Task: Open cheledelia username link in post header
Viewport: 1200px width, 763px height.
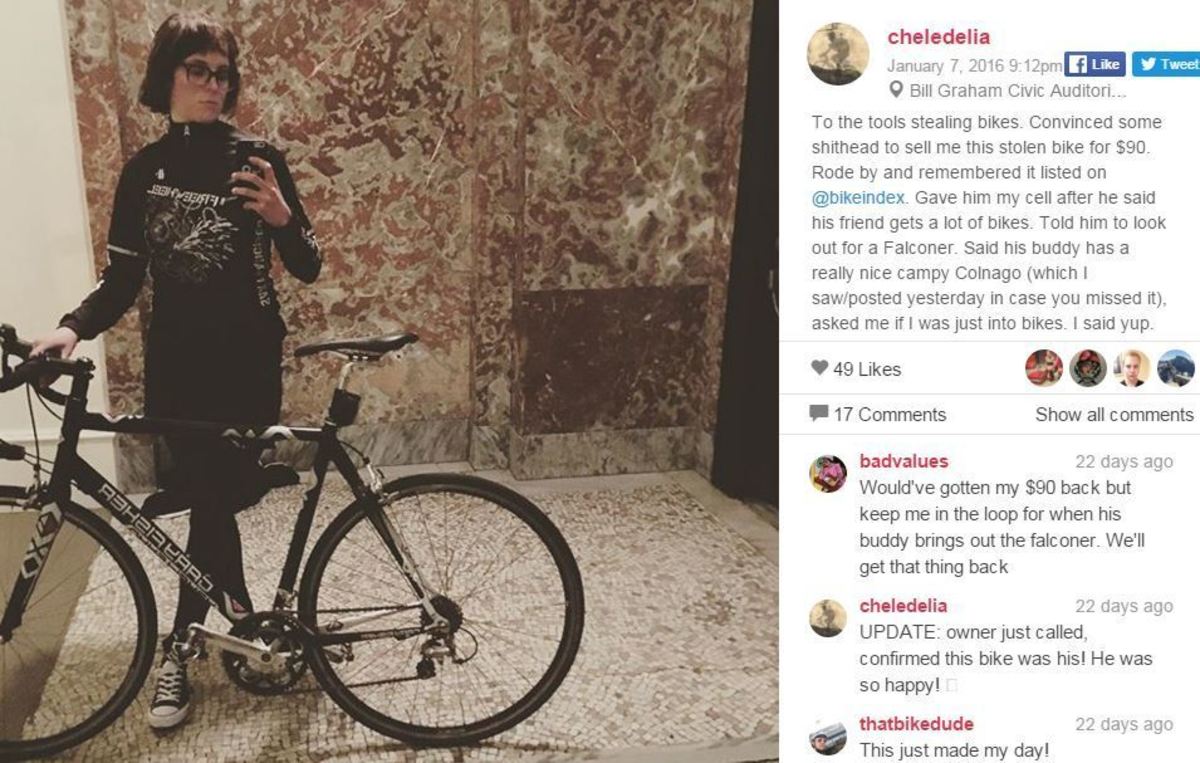Action: pos(938,37)
